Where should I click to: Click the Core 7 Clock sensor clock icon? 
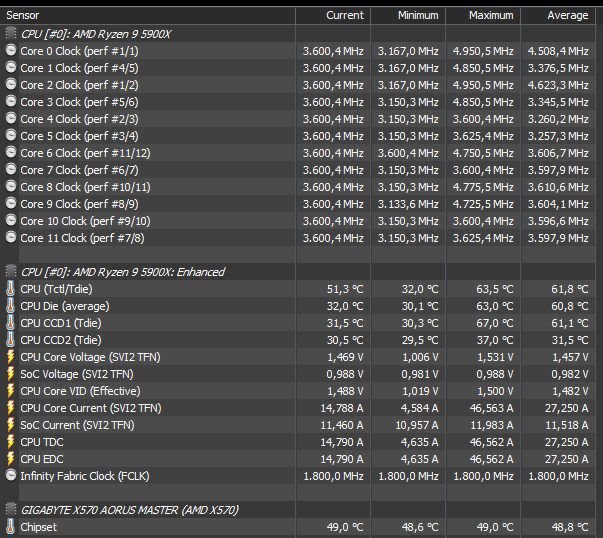pos(11,169)
